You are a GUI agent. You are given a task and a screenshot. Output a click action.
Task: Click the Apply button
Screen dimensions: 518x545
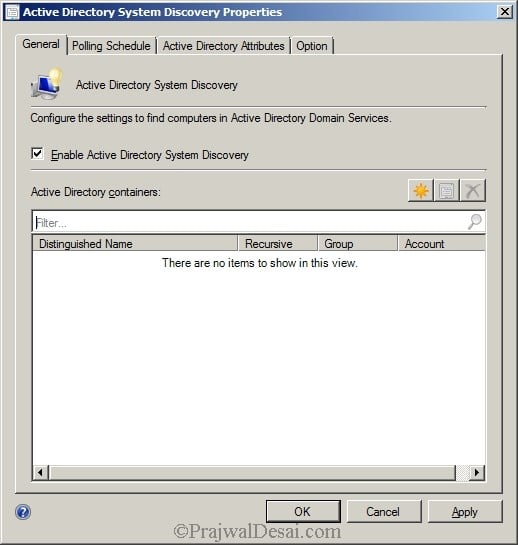click(465, 511)
